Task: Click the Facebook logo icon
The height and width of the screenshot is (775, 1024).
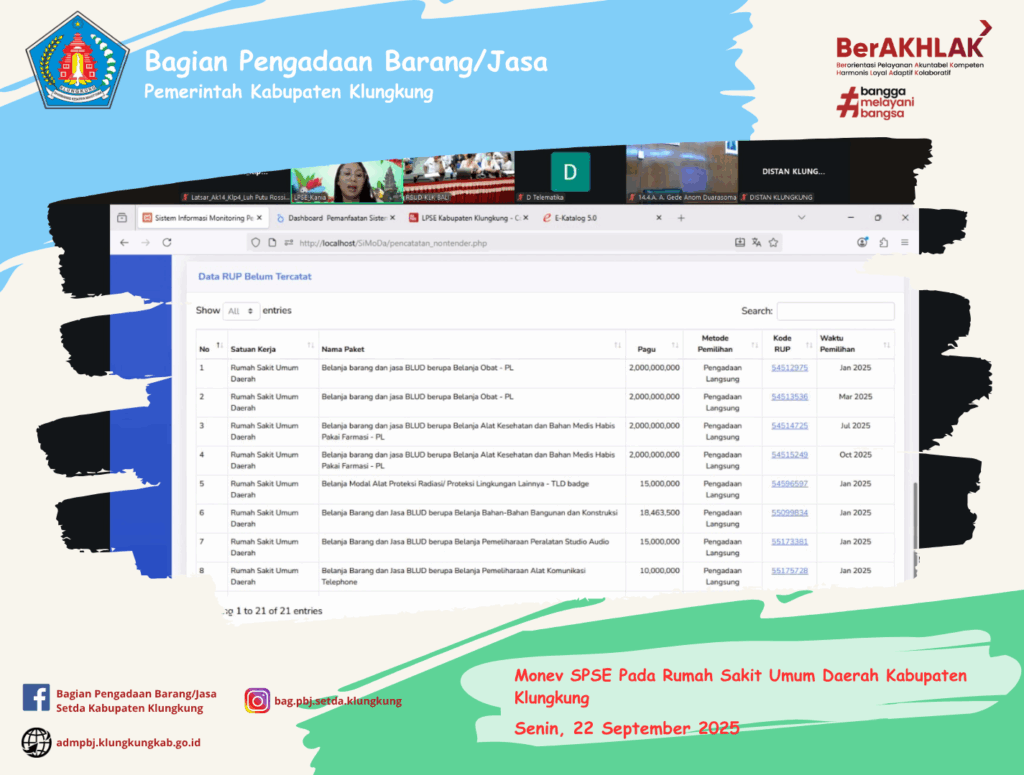Action: [36, 697]
